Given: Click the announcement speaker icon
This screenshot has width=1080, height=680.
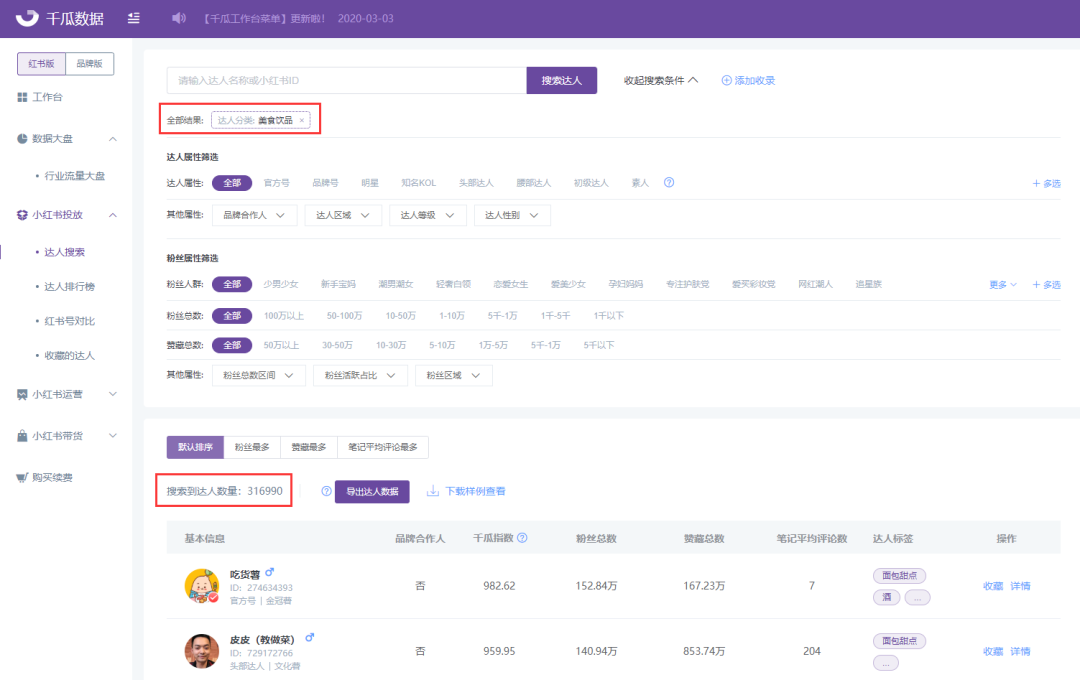Looking at the screenshot, I should [179, 18].
